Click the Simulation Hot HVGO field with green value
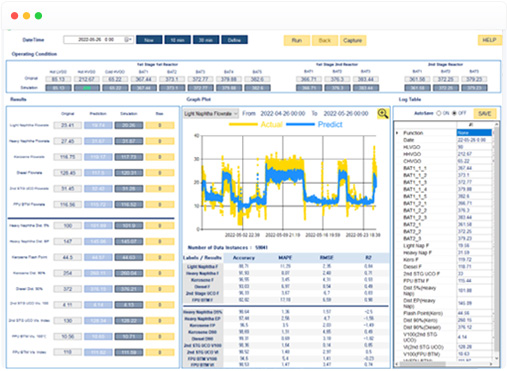This screenshot has height=371, width=507. click(x=87, y=88)
